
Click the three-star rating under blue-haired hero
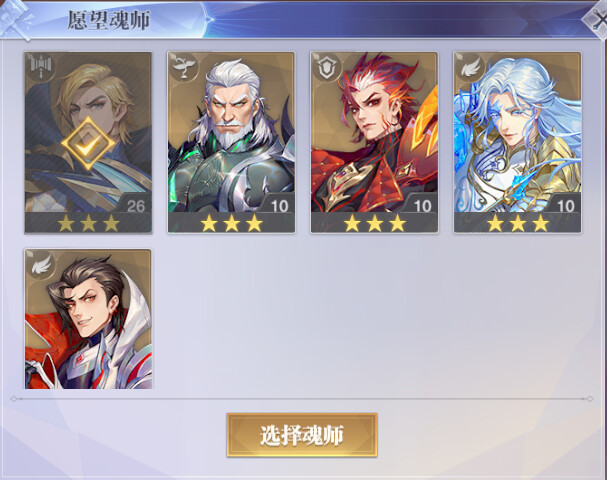[x=518, y=223]
